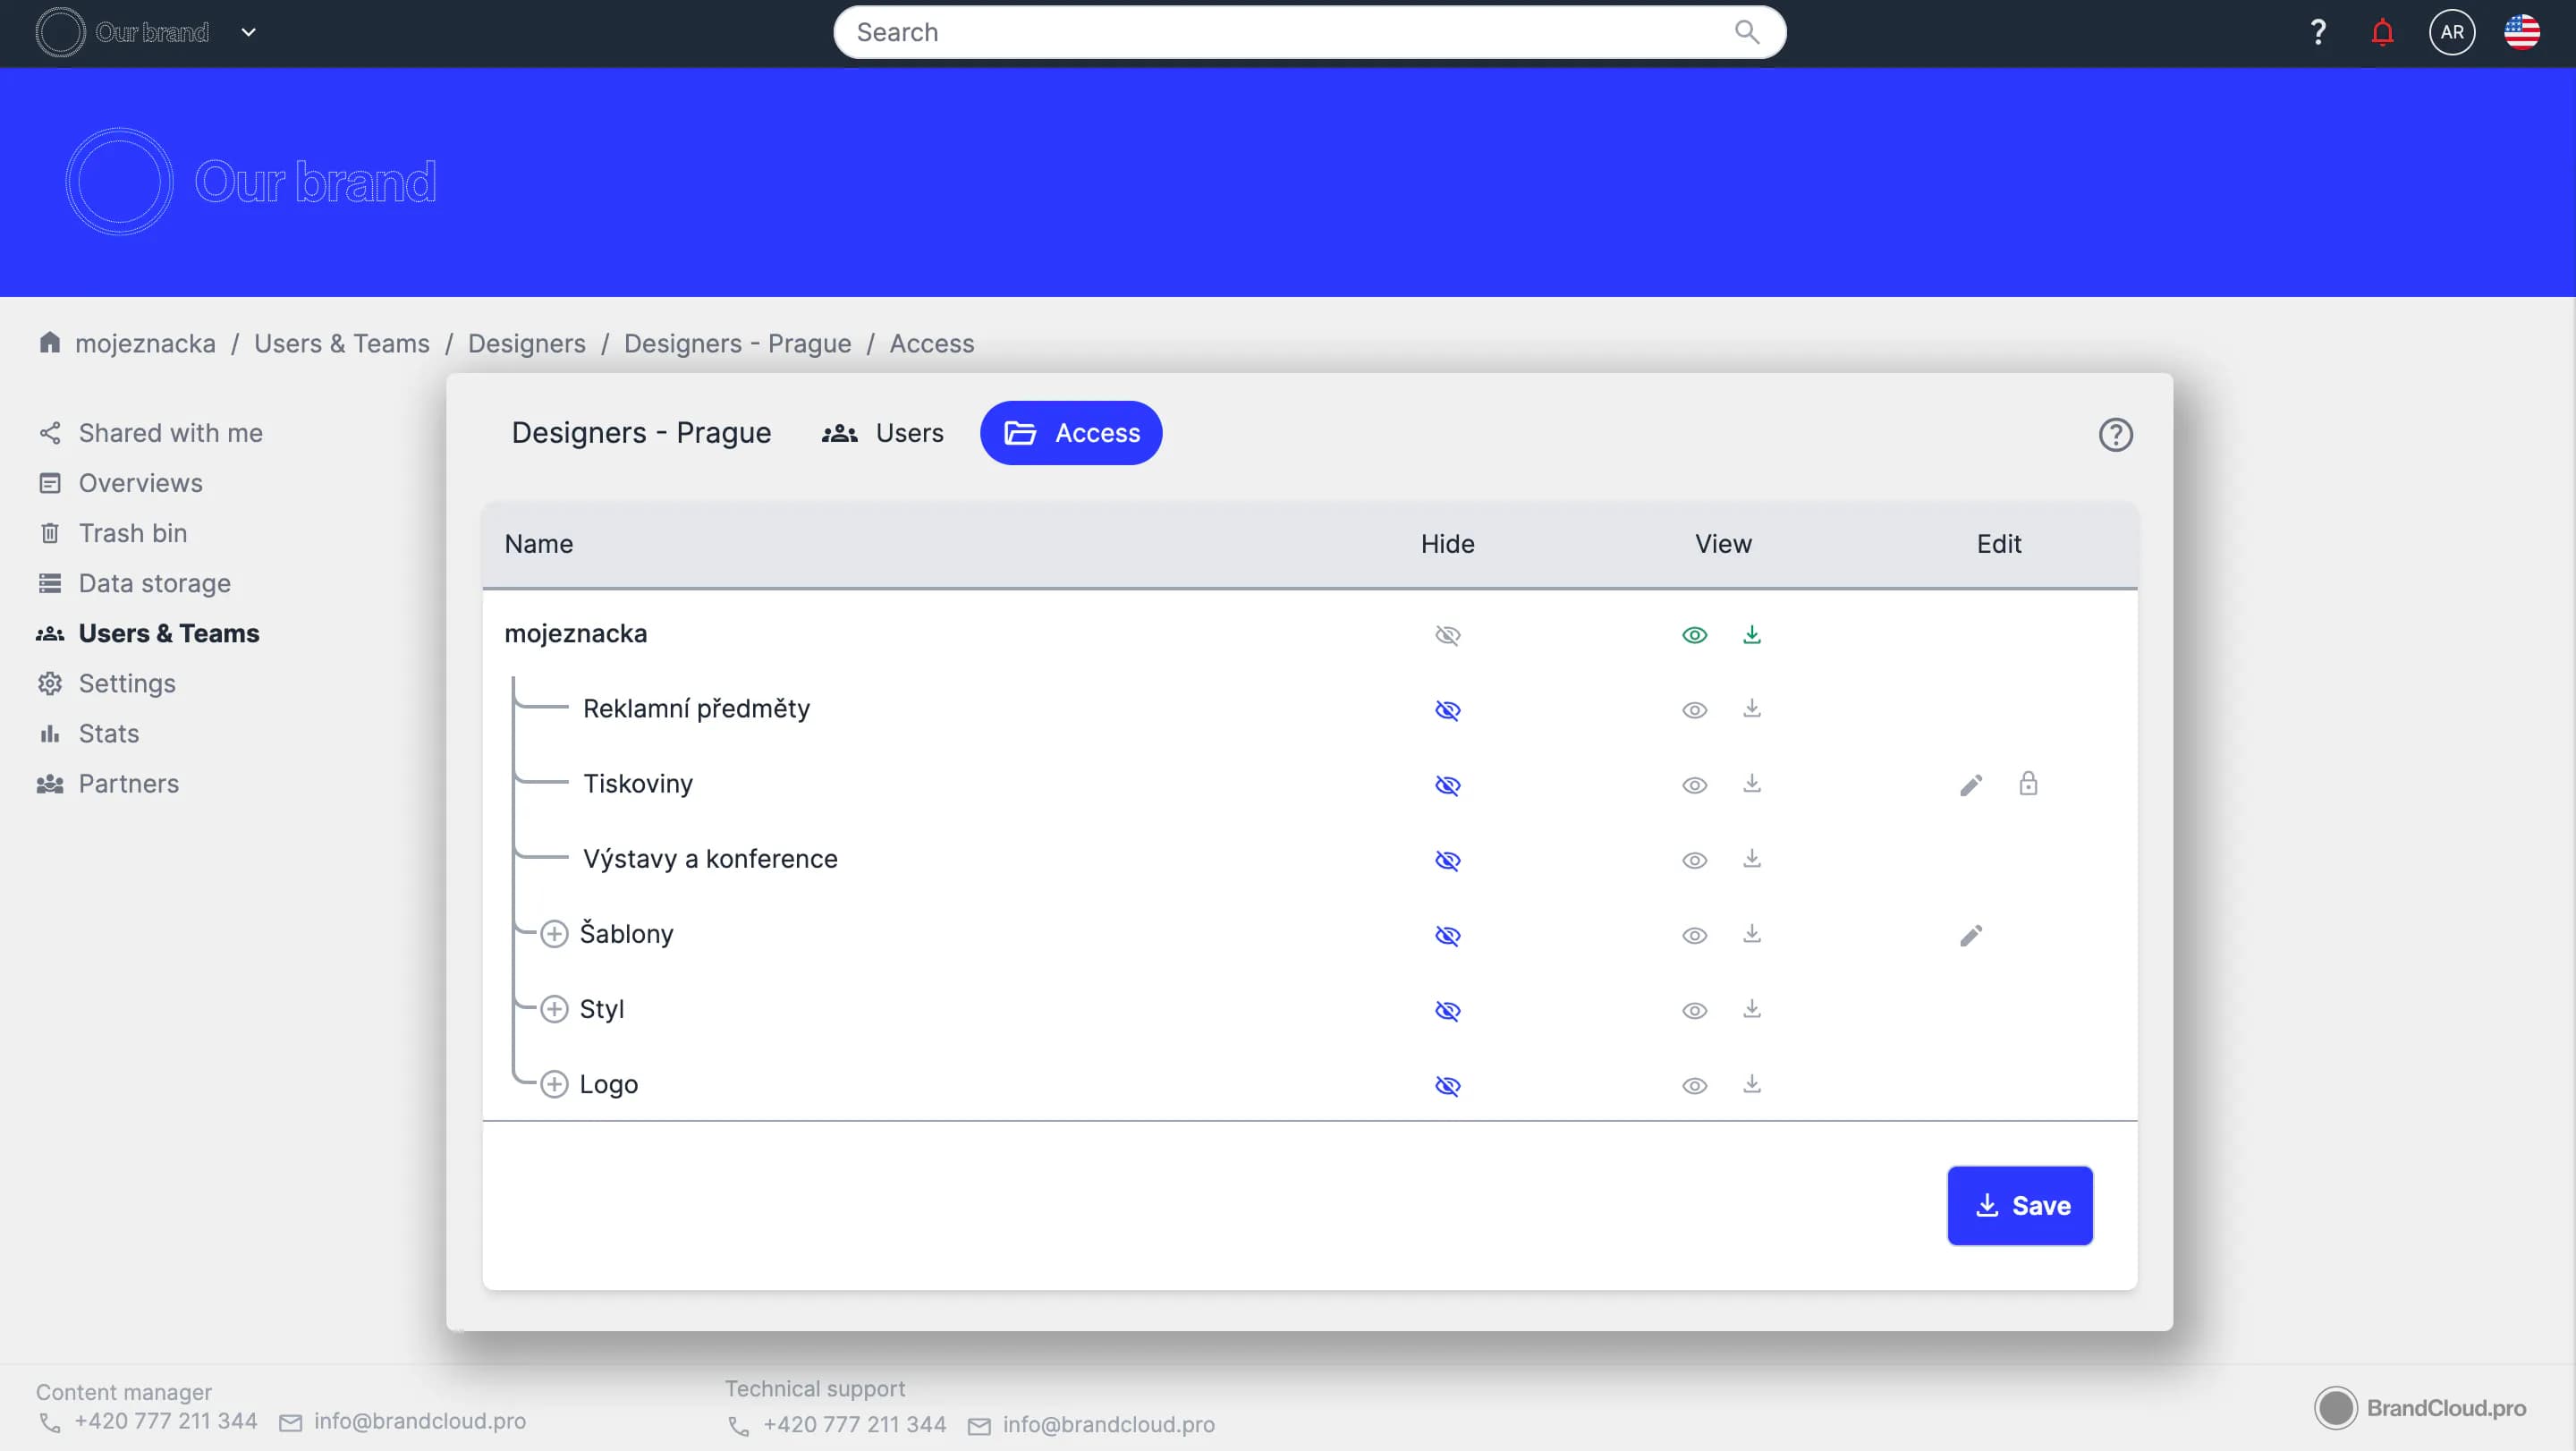2576x1451 pixels.
Task: Toggle view eye for Výstavy a konference
Action: point(1694,860)
